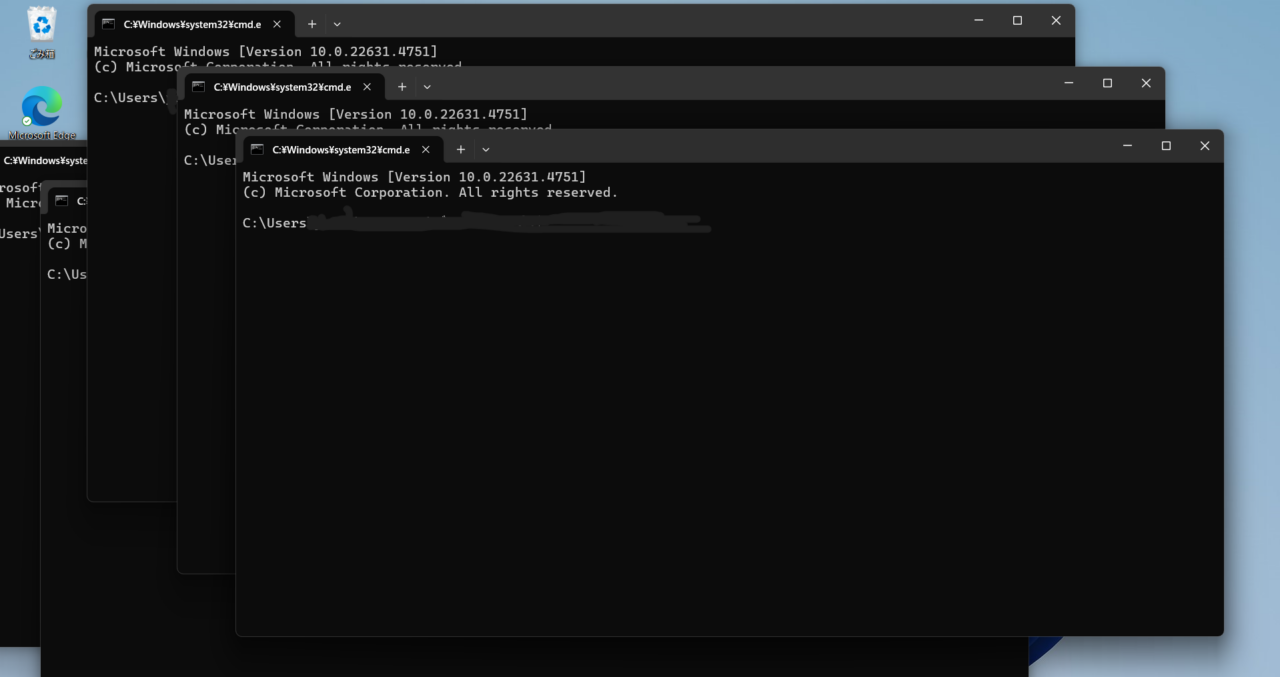Add a new tab in the middle cascaded cmd window
This screenshot has height=677, width=1280.
tap(401, 87)
